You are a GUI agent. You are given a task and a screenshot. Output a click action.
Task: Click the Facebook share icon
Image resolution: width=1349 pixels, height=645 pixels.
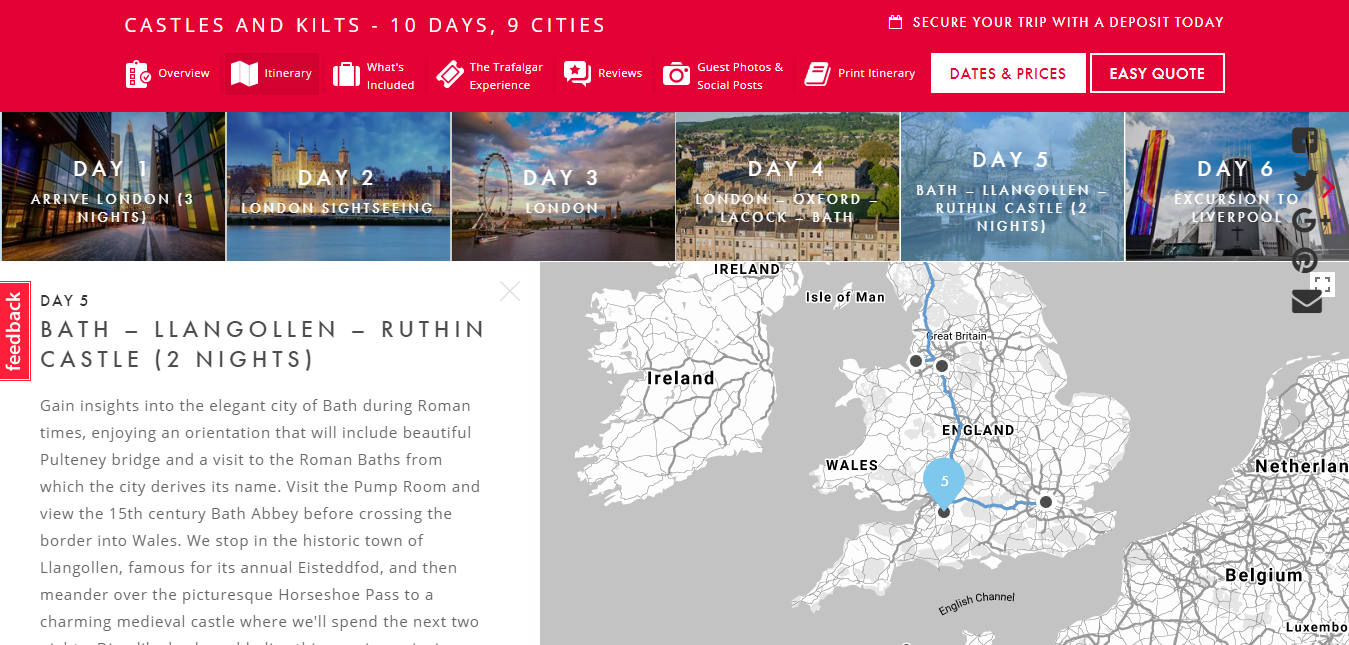1306,141
